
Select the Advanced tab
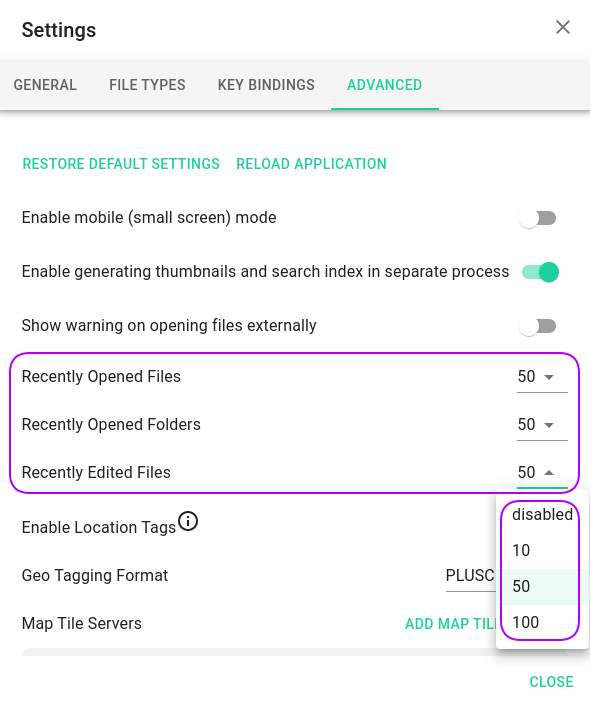pos(384,85)
